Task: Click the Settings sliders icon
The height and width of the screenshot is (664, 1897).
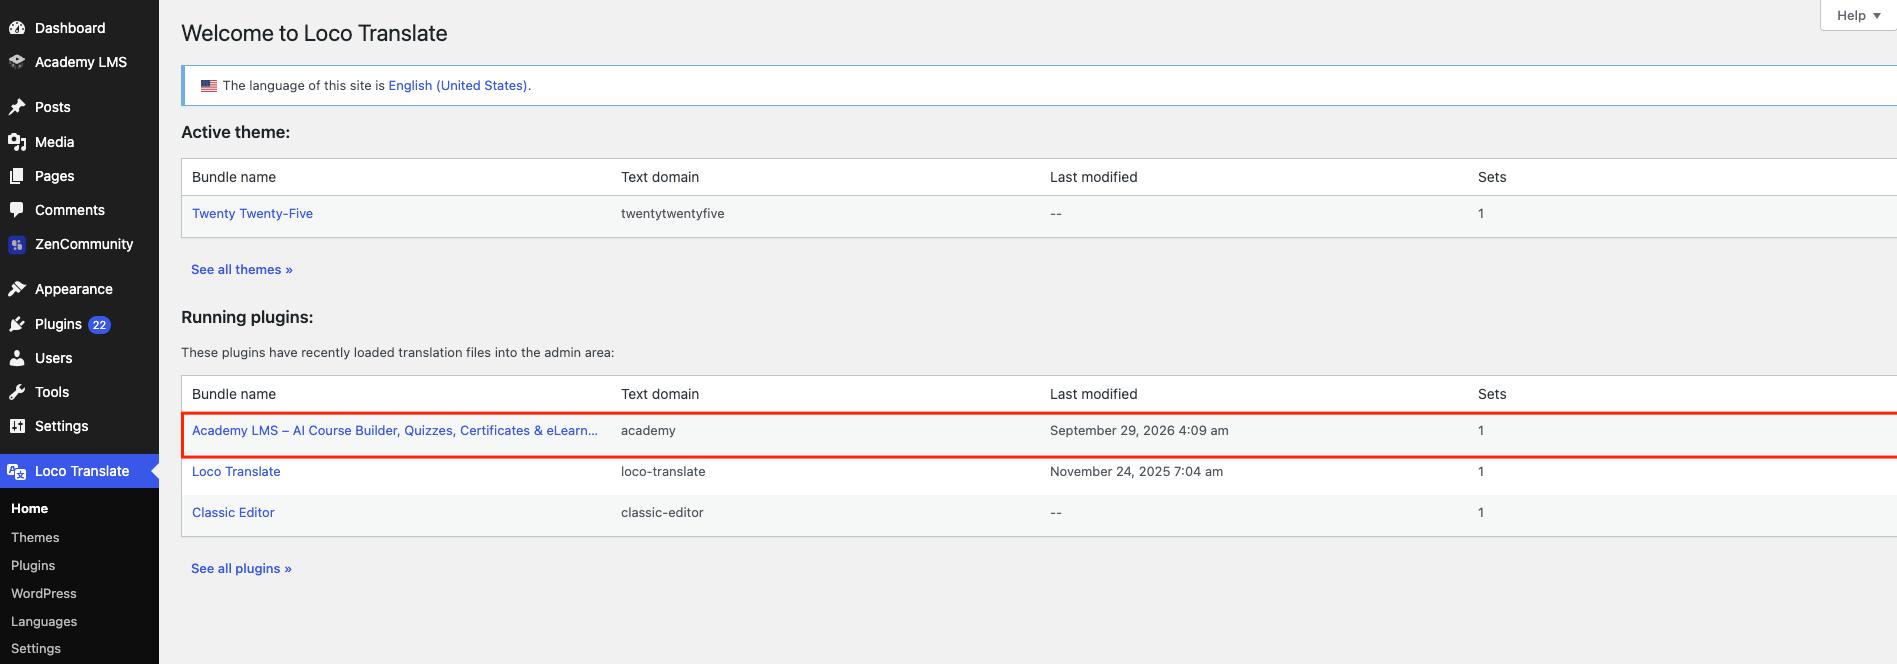Action: (x=17, y=426)
